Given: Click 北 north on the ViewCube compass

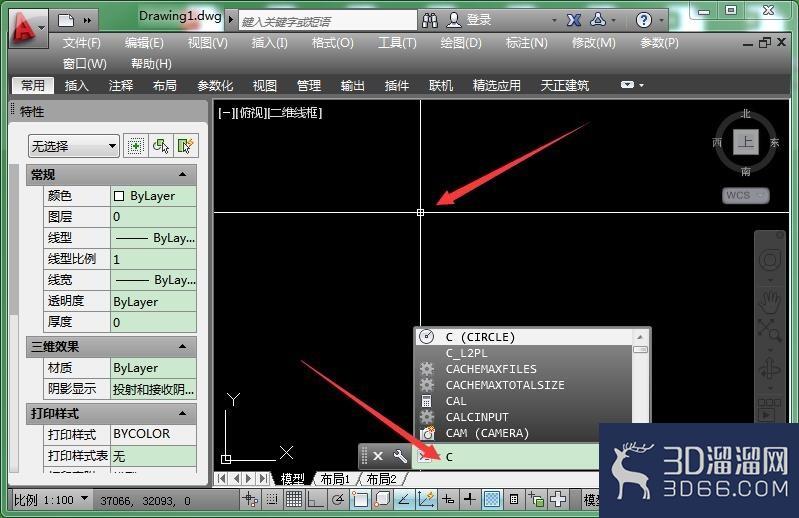Looking at the screenshot, I should click(x=746, y=114).
